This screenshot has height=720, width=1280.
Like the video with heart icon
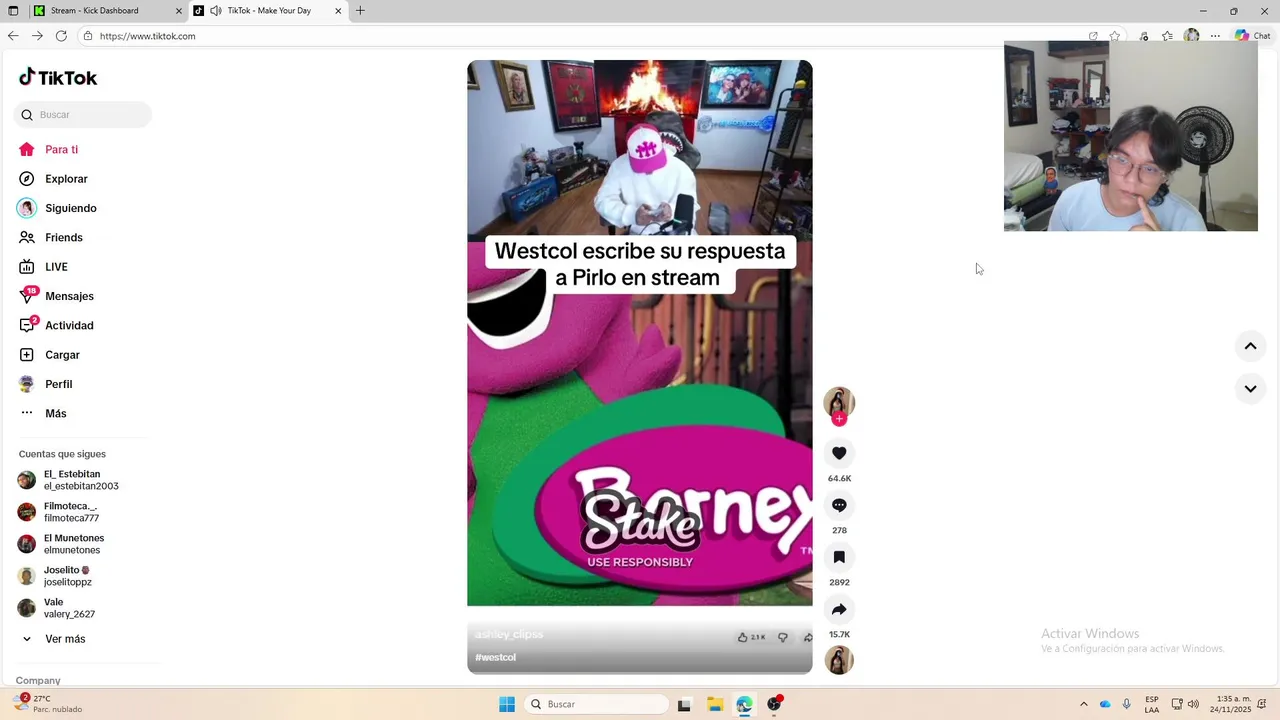839,453
